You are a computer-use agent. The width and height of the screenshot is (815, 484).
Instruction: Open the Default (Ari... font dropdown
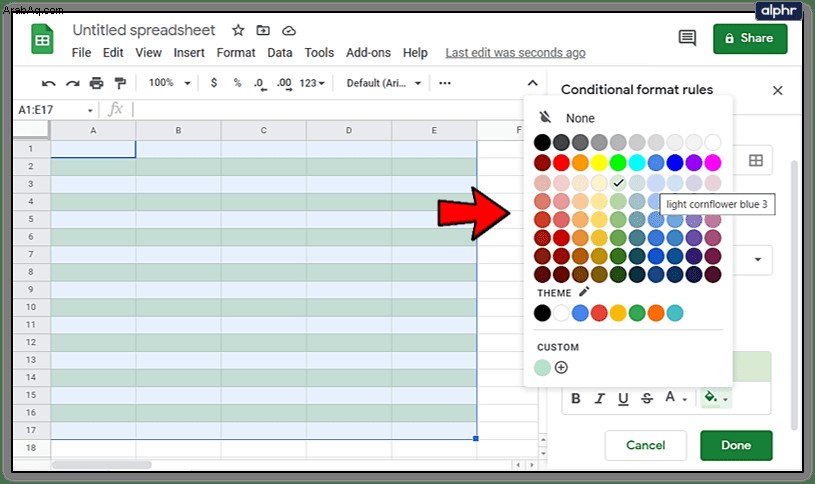coord(384,83)
